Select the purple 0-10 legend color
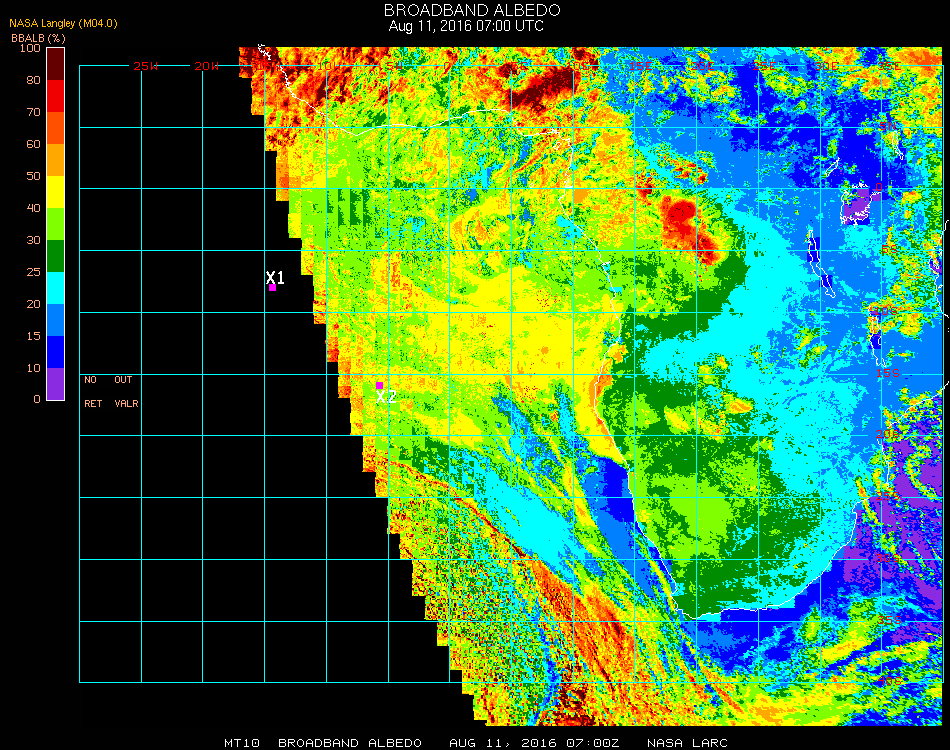This screenshot has height=750, width=950. click(55, 384)
